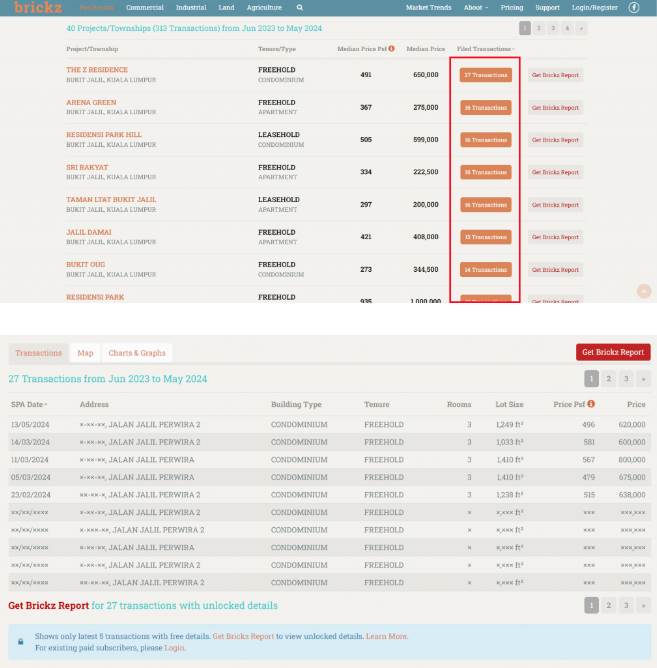Click Get Brickz Report link in notice

point(243,636)
